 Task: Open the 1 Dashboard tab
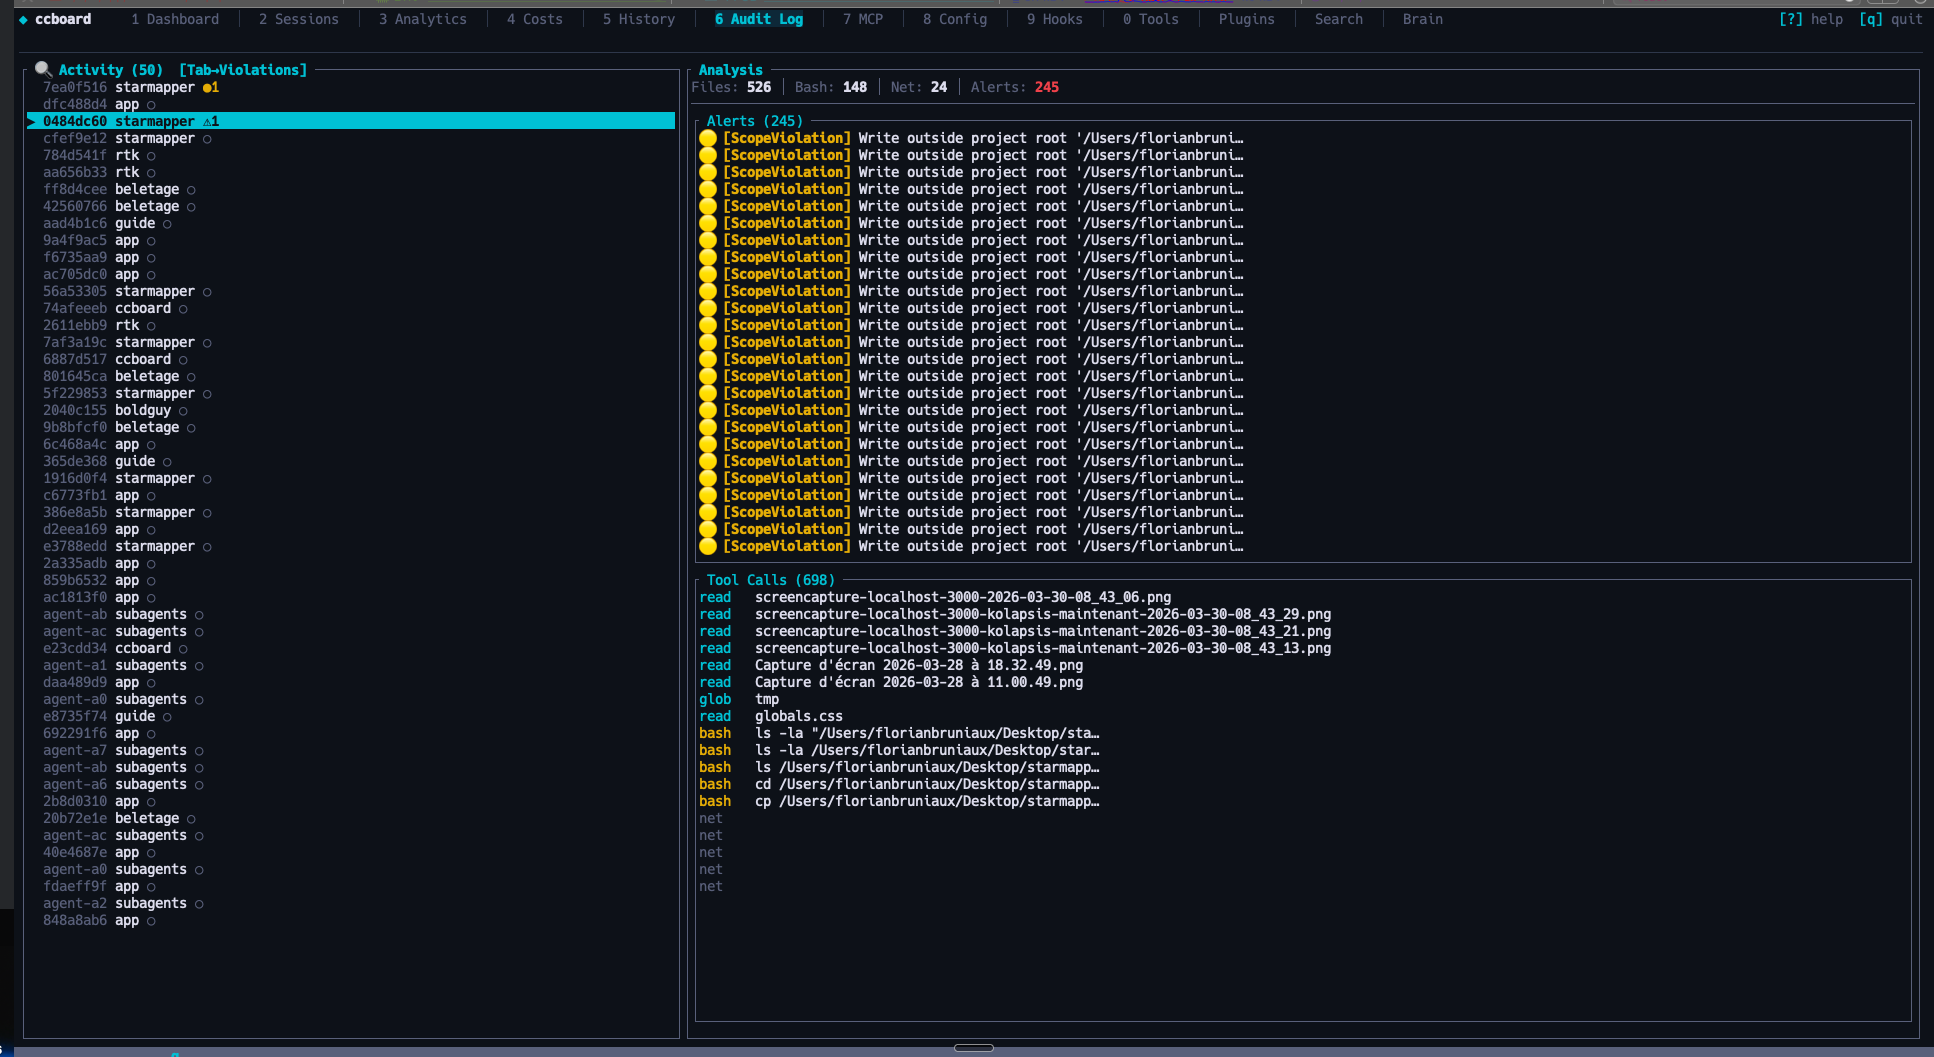(175, 19)
